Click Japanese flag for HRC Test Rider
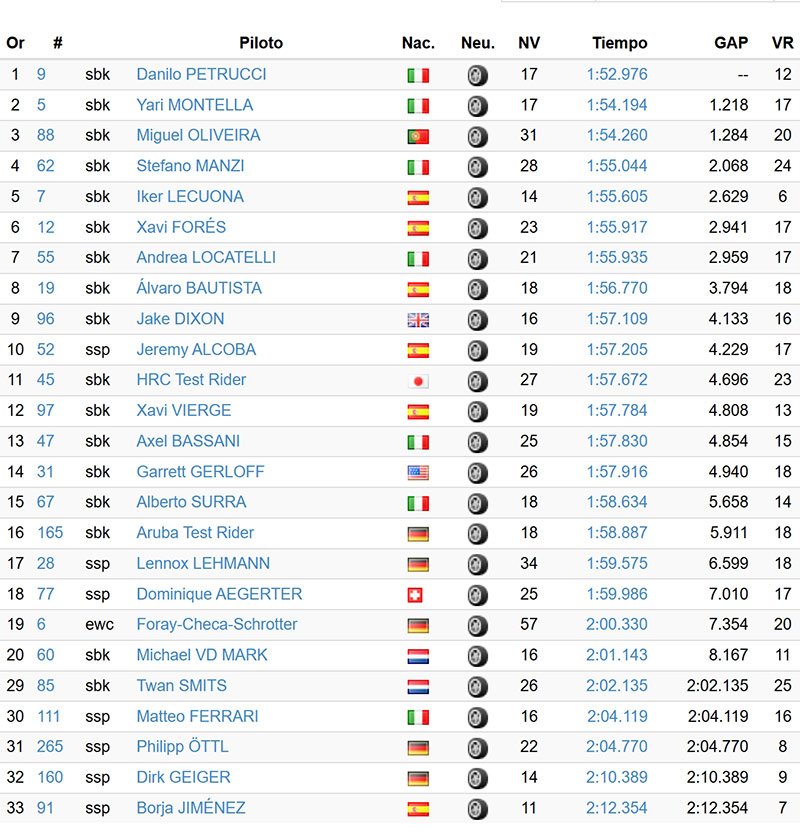 tap(418, 381)
